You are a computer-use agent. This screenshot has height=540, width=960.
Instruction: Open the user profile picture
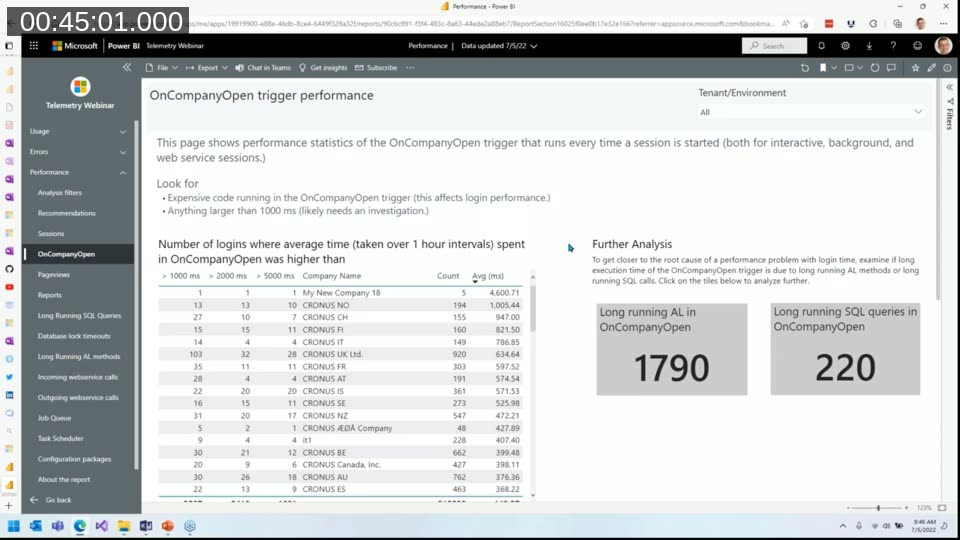943,46
